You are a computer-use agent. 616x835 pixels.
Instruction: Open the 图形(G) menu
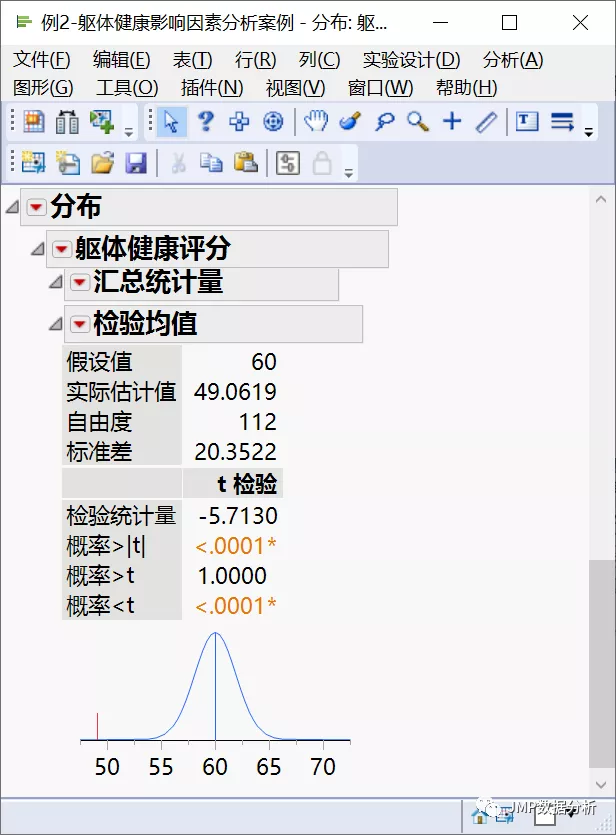coord(43,88)
